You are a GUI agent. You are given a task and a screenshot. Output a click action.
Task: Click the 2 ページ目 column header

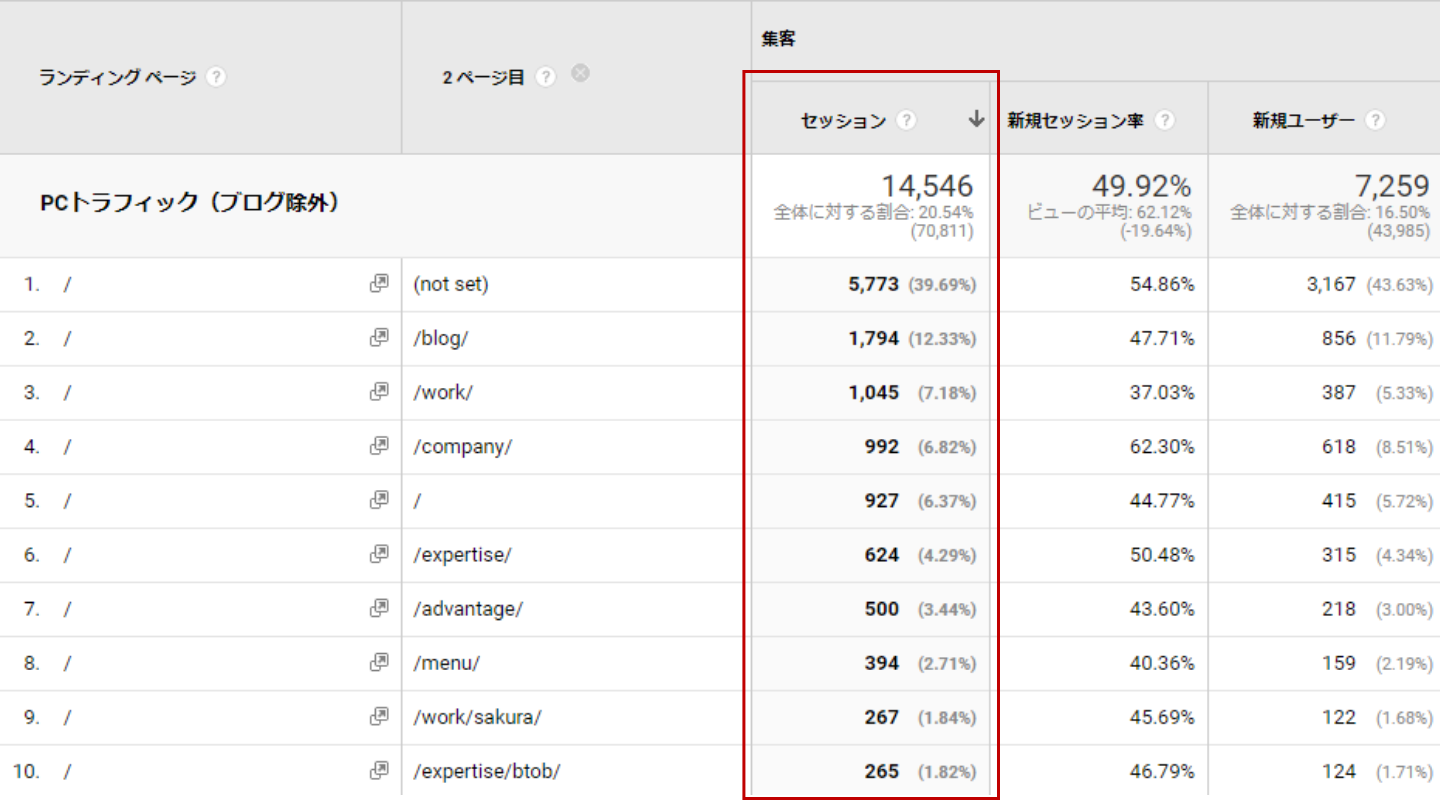(x=483, y=77)
